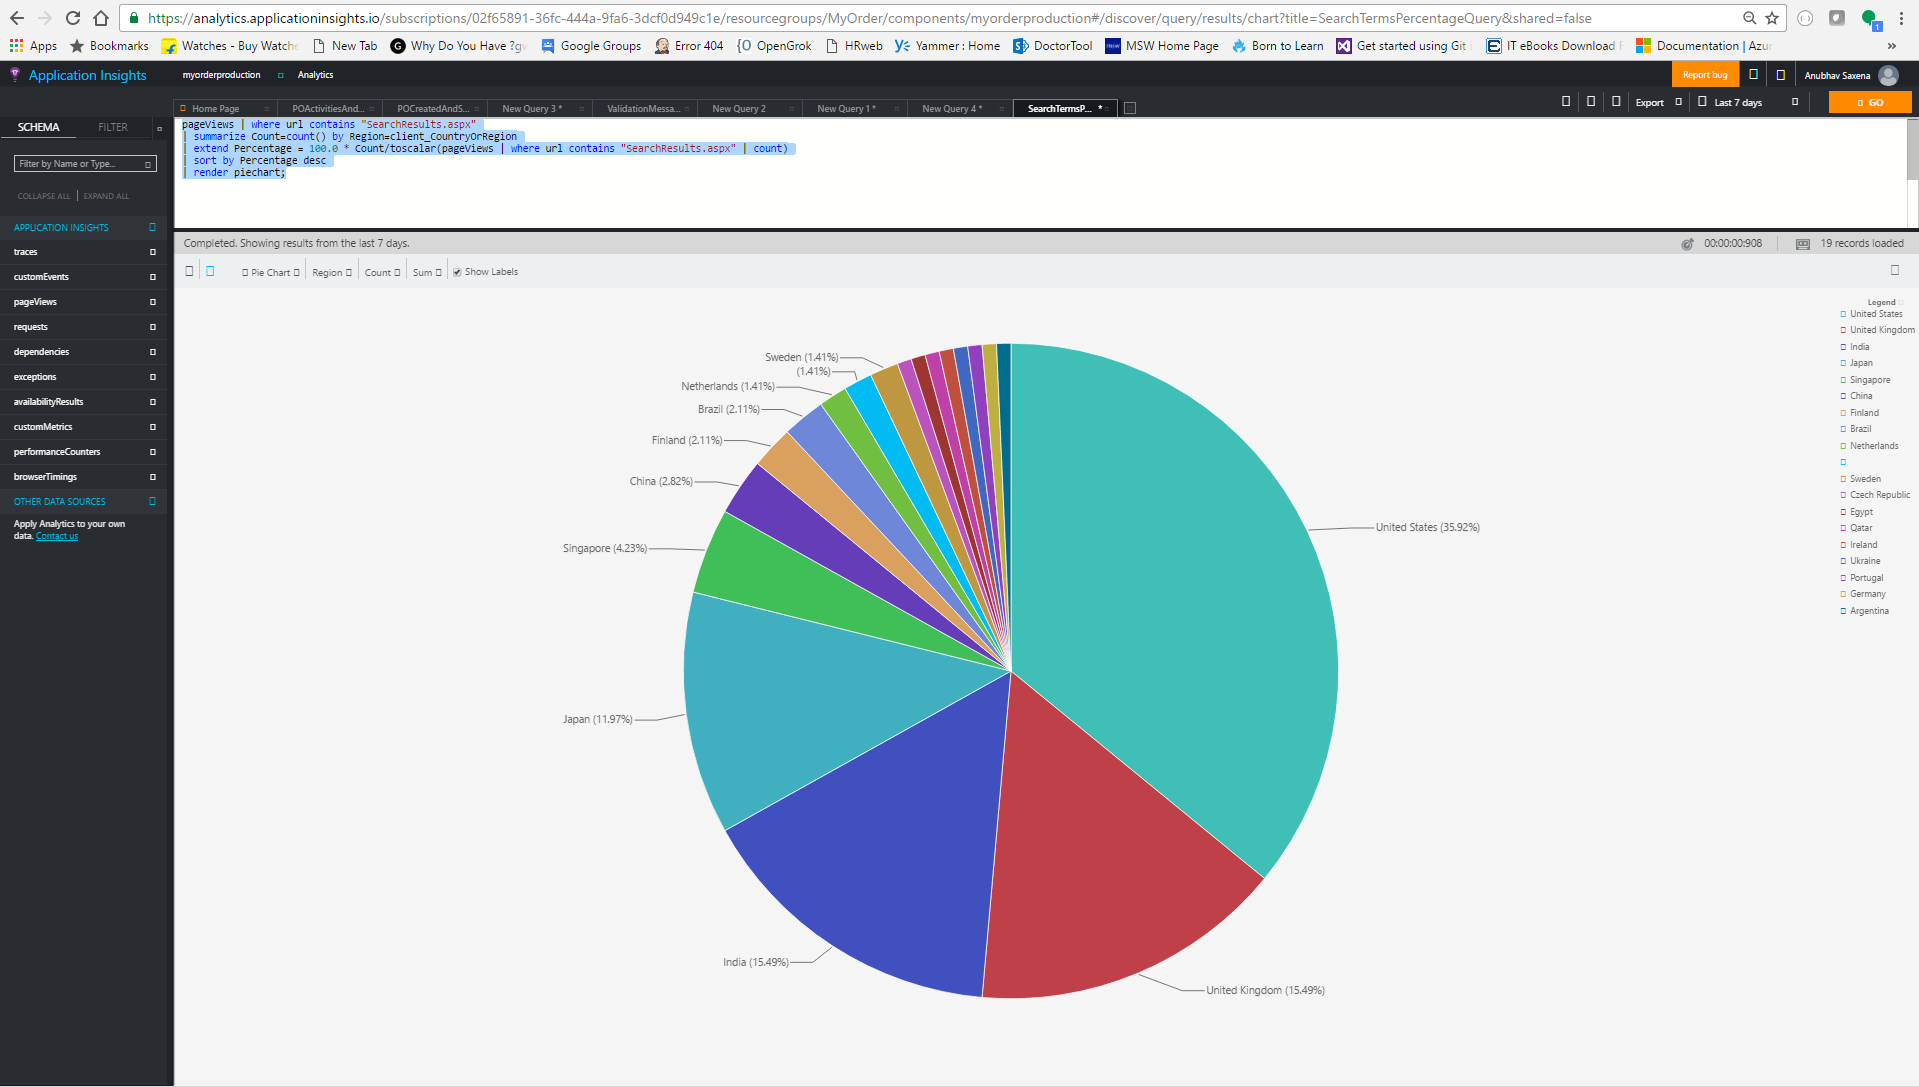Toggle Argentina legend entry

[1864, 611]
